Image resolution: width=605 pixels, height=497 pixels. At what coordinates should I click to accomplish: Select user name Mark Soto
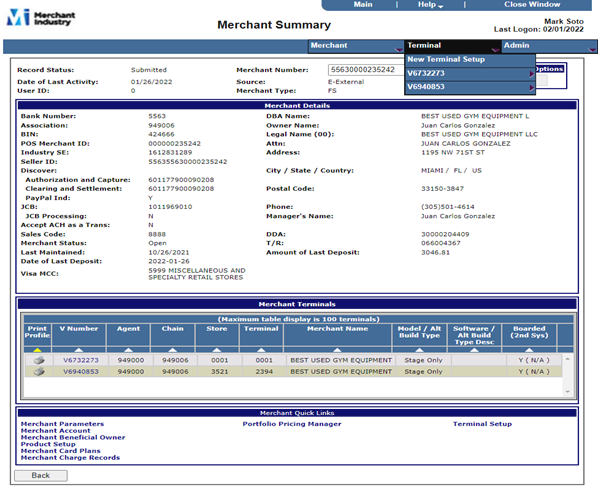point(564,22)
